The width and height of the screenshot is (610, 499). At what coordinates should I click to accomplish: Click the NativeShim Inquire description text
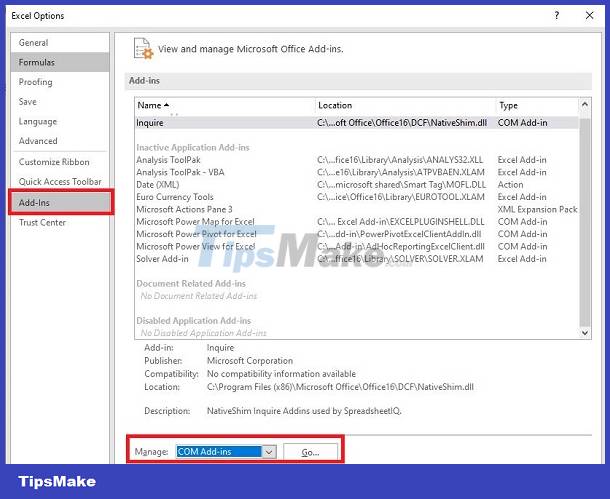point(304,411)
